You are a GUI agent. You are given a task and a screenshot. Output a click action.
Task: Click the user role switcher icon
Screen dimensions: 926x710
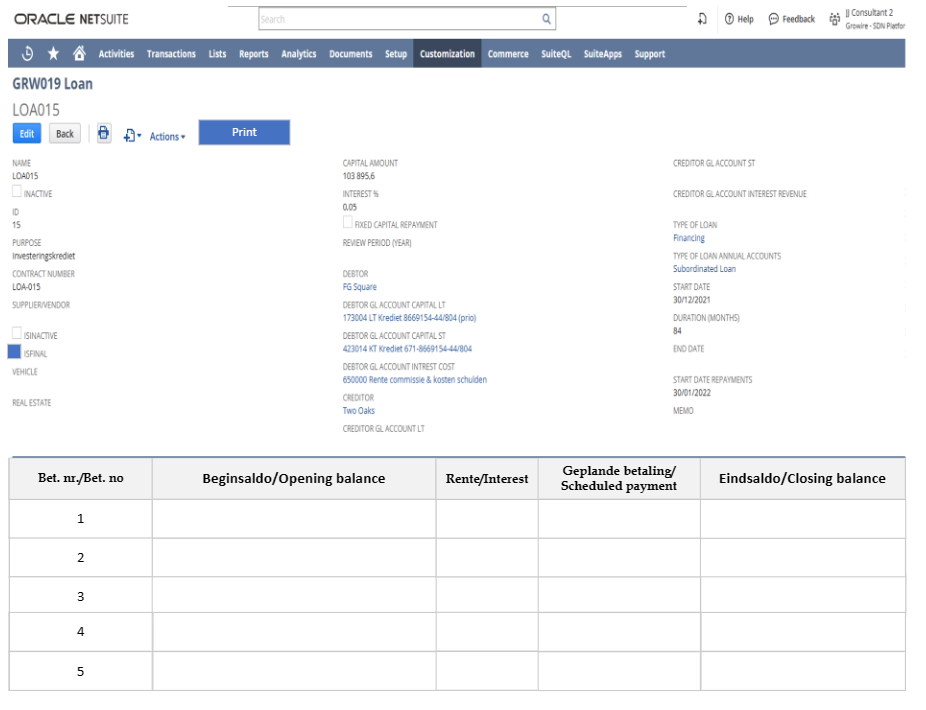pyautogui.click(x=835, y=19)
